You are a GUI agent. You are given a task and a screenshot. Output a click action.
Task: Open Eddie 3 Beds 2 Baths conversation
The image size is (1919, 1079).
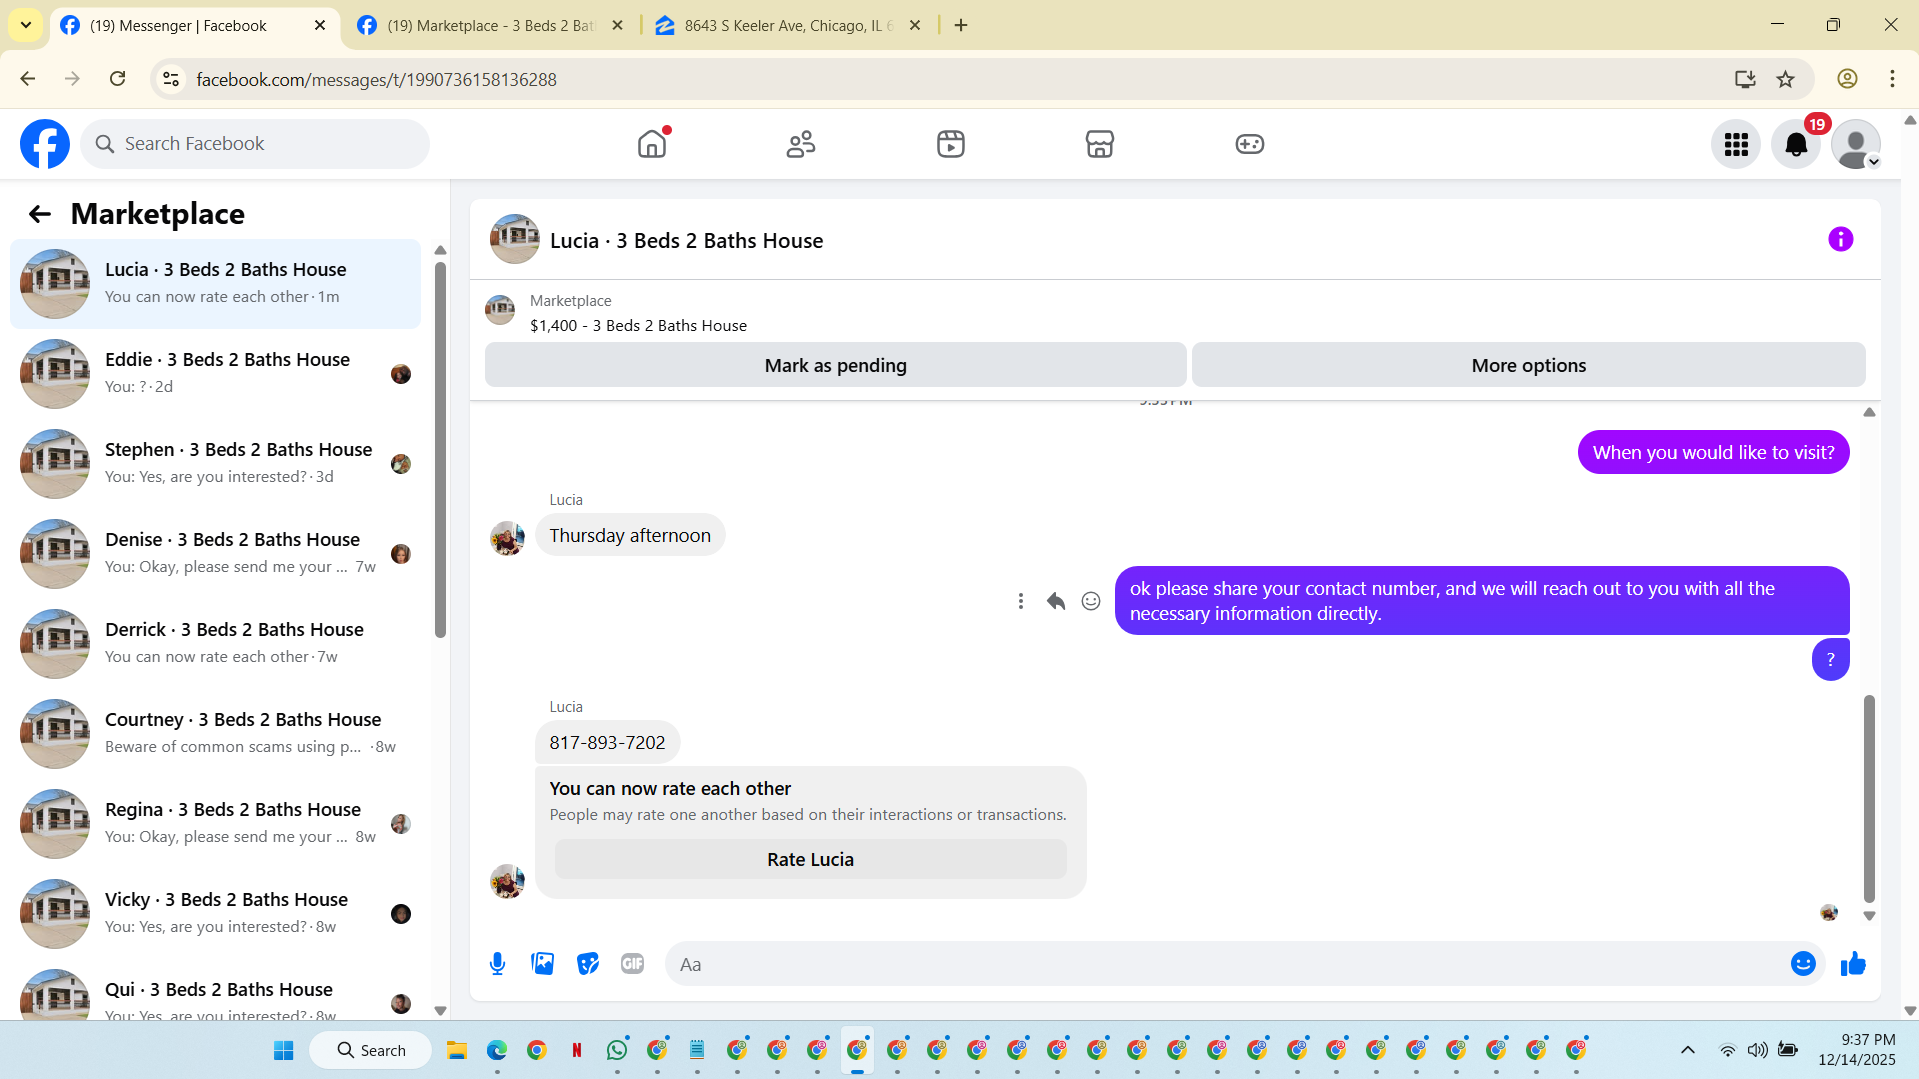[x=215, y=374]
